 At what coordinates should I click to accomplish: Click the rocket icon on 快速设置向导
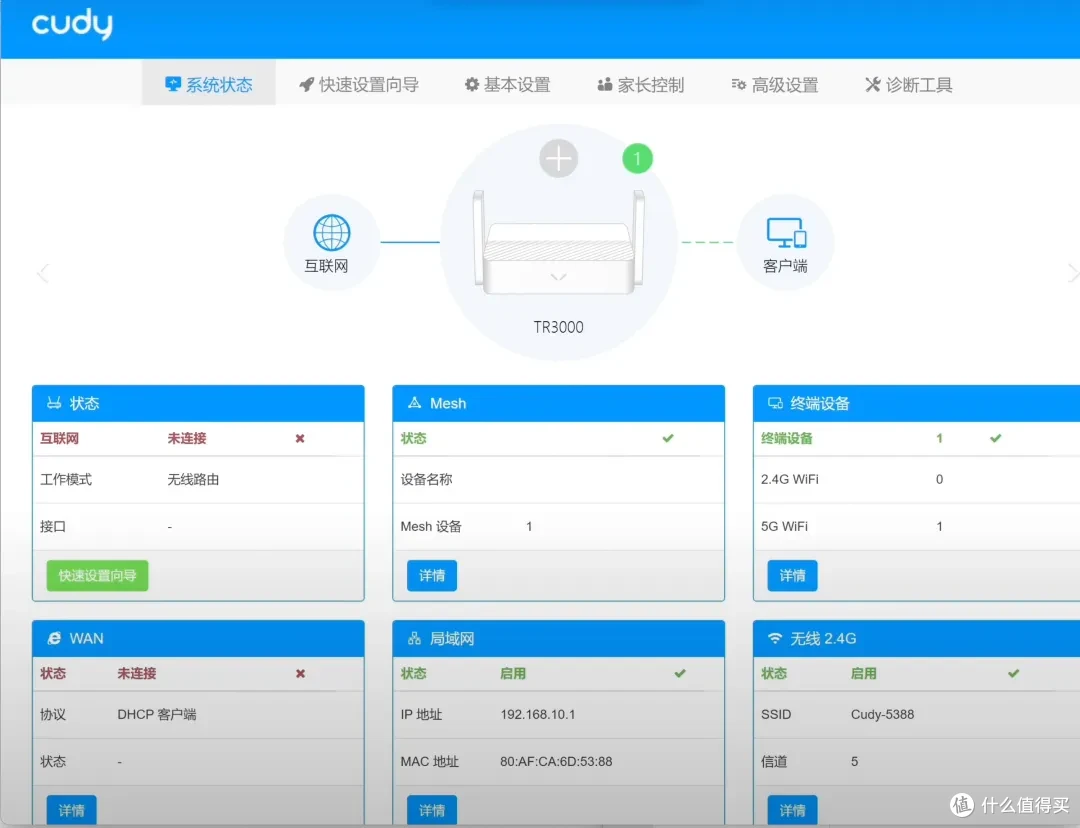[x=307, y=84]
